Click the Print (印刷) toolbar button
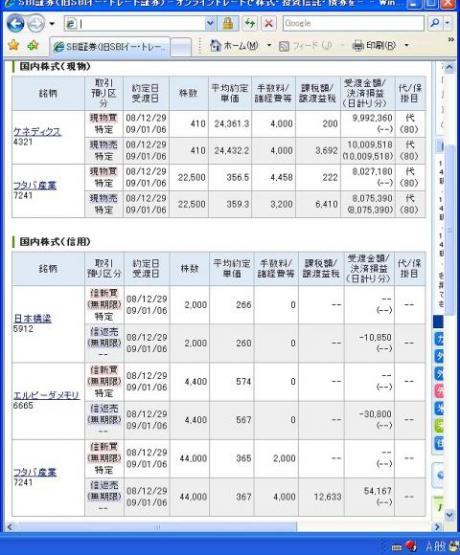The width and height of the screenshot is (460, 555). point(374,46)
